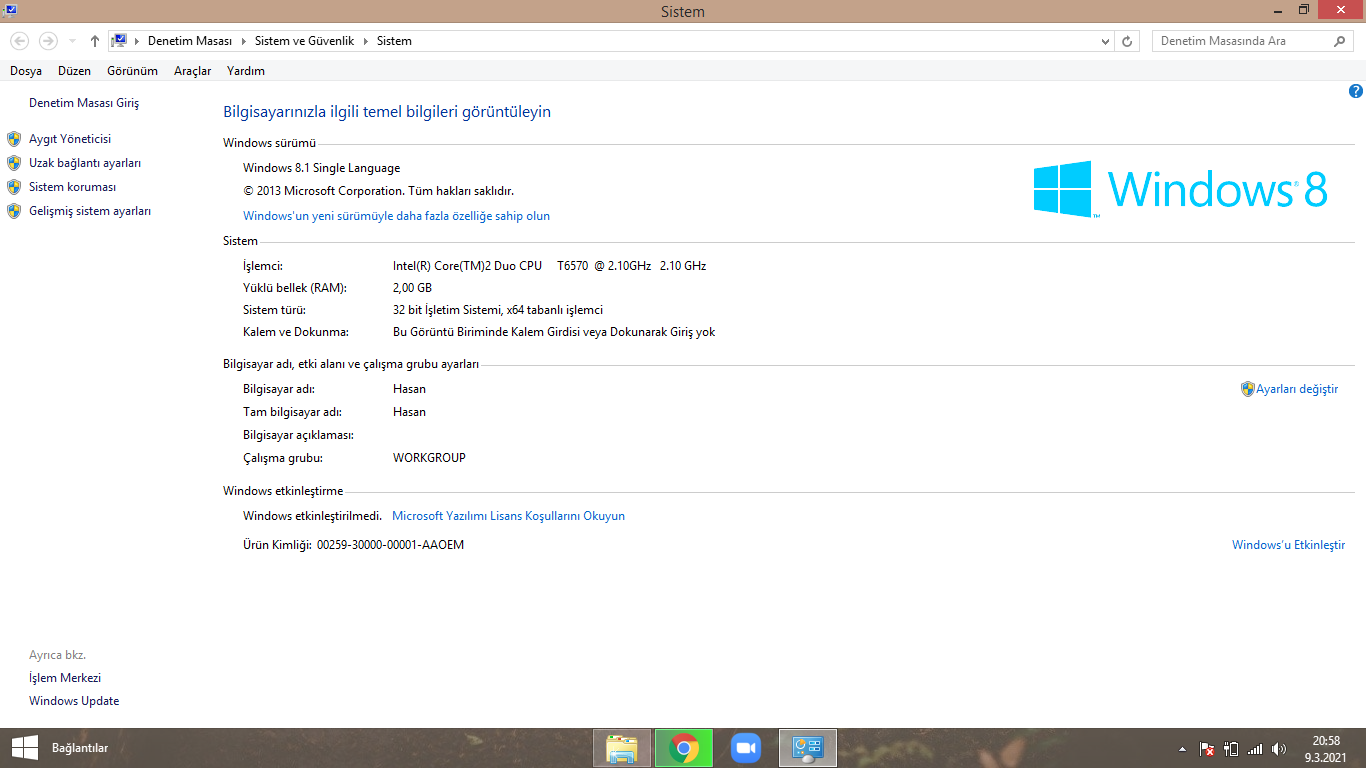
Task: Refresh the address bar view
Action: pyautogui.click(x=1128, y=41)
